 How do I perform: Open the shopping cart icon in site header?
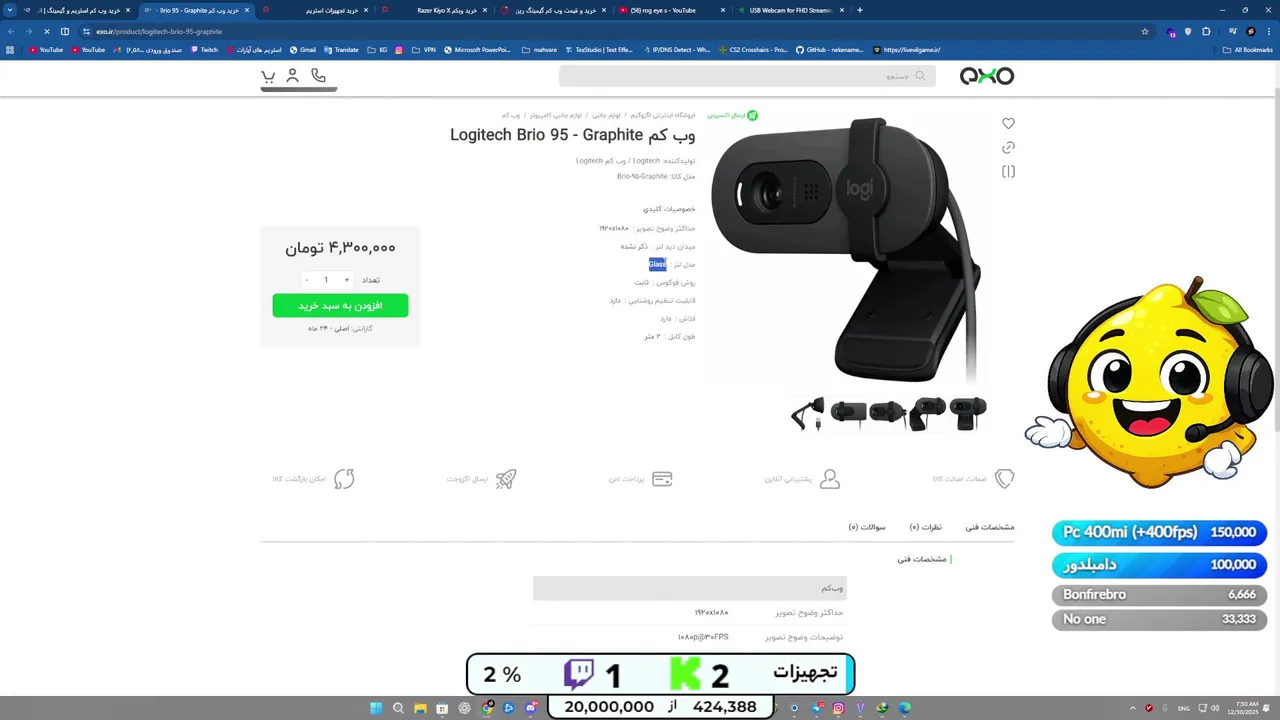click(x=268, y=76)
